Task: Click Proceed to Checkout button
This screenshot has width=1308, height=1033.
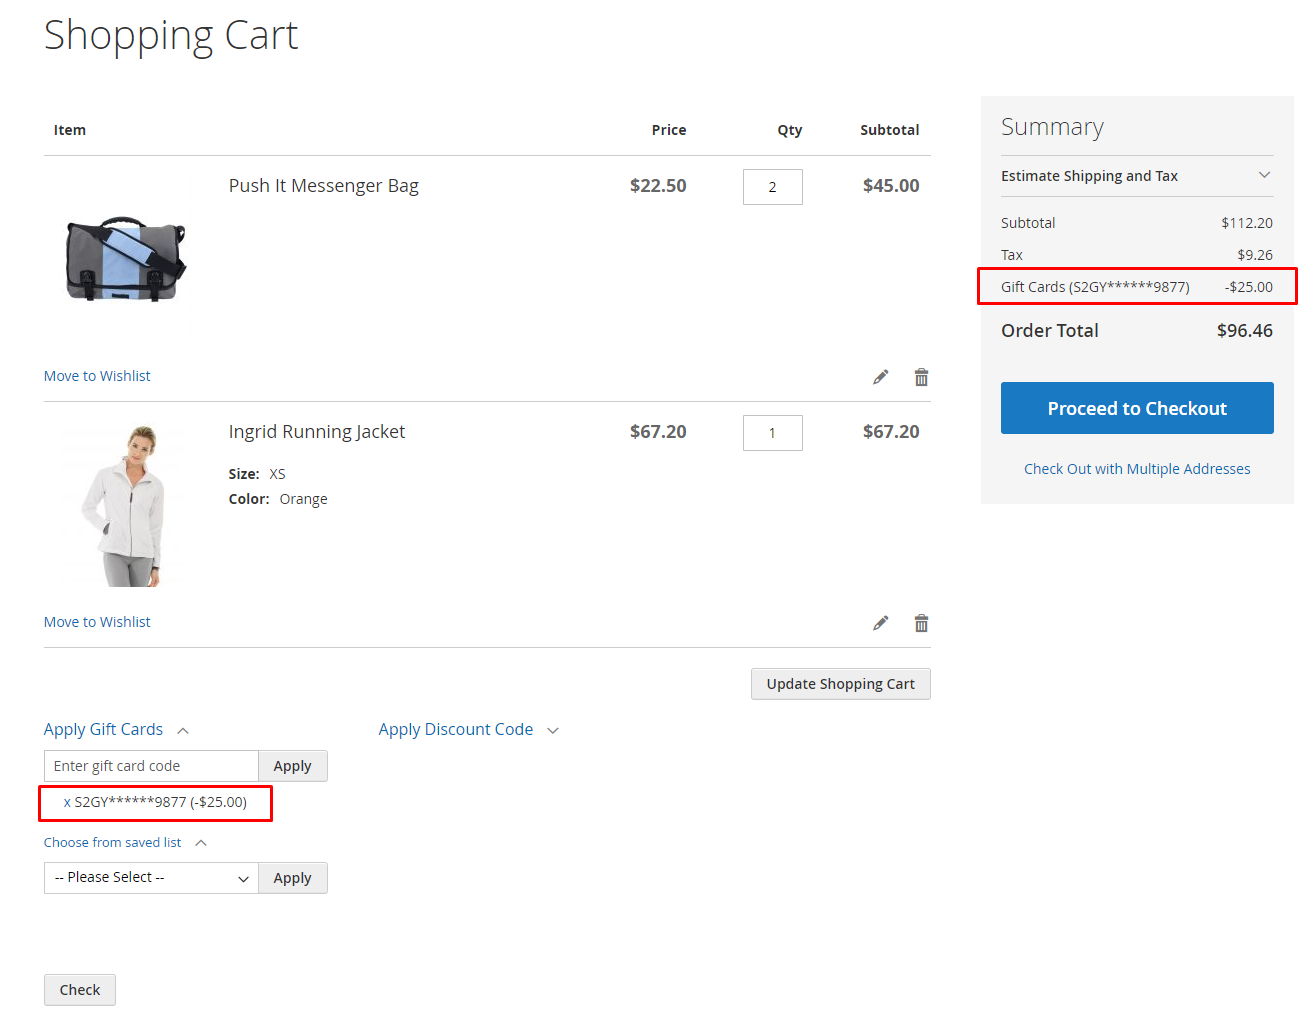Action: pos(1137,408)
